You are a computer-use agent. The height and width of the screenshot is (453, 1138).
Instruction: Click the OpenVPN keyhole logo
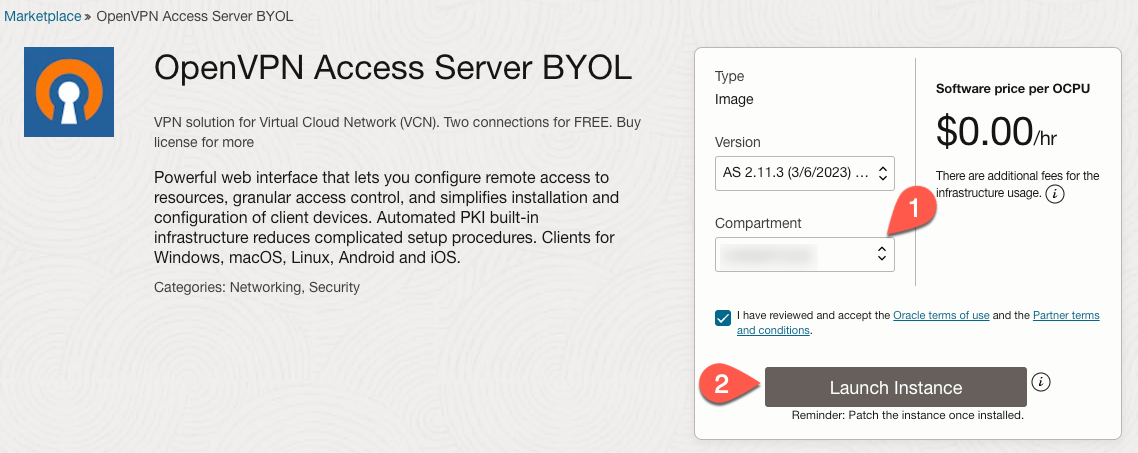69,91
